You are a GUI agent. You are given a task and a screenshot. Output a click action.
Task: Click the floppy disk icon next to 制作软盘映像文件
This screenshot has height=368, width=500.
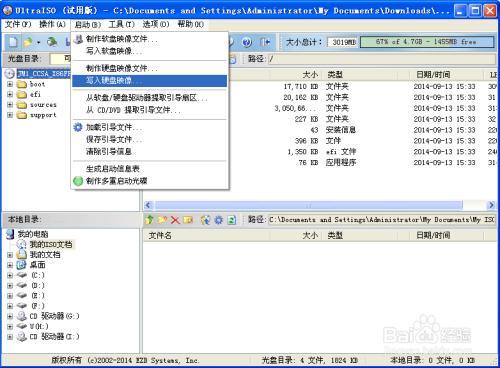[x=78, y=39]
